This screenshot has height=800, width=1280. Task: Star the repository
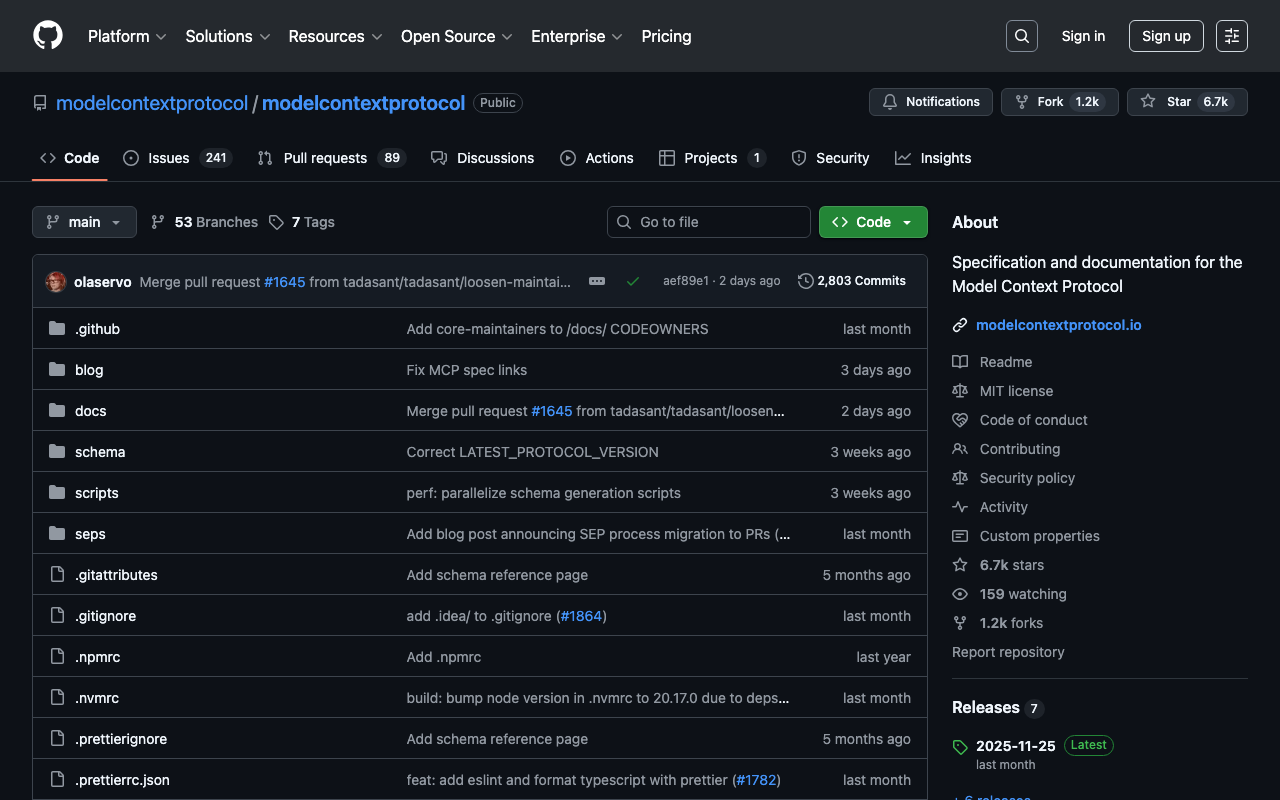1187,102
